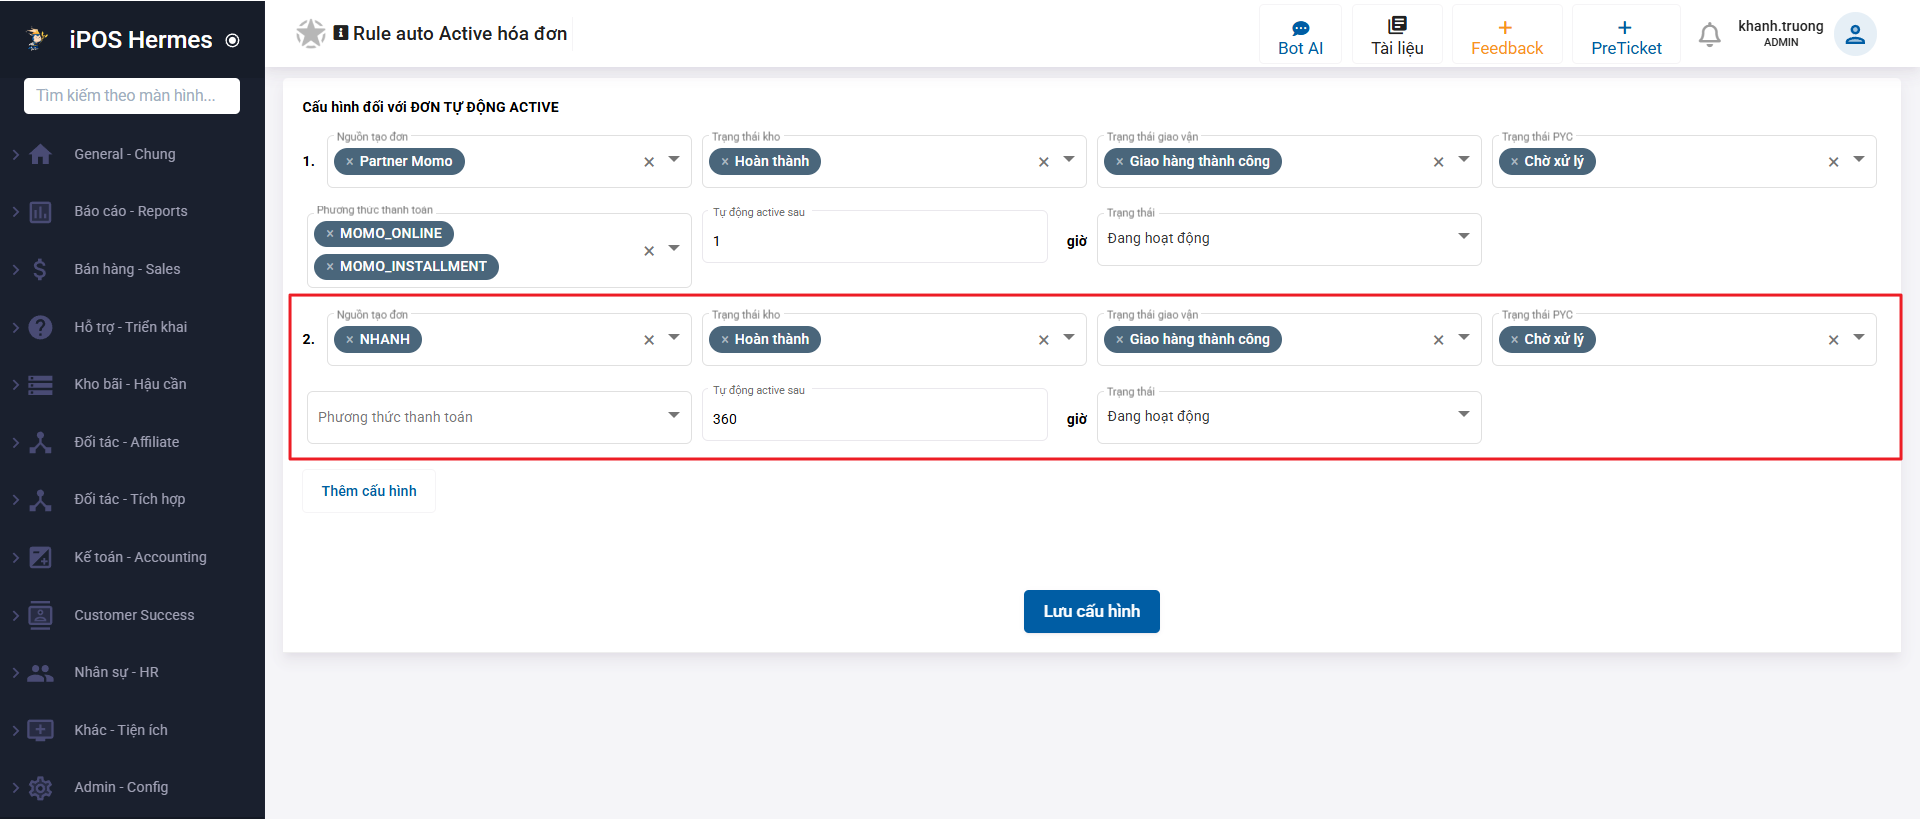1920x819 pixels.
Task: Expand Trạng thái PYC dropdown in rule 1
Action: (x=1859, y=160)
